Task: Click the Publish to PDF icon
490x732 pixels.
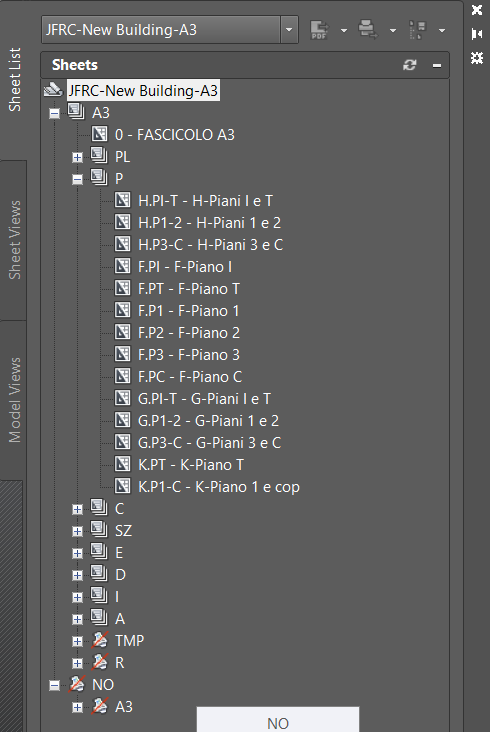Action: [x=319, y=30]
